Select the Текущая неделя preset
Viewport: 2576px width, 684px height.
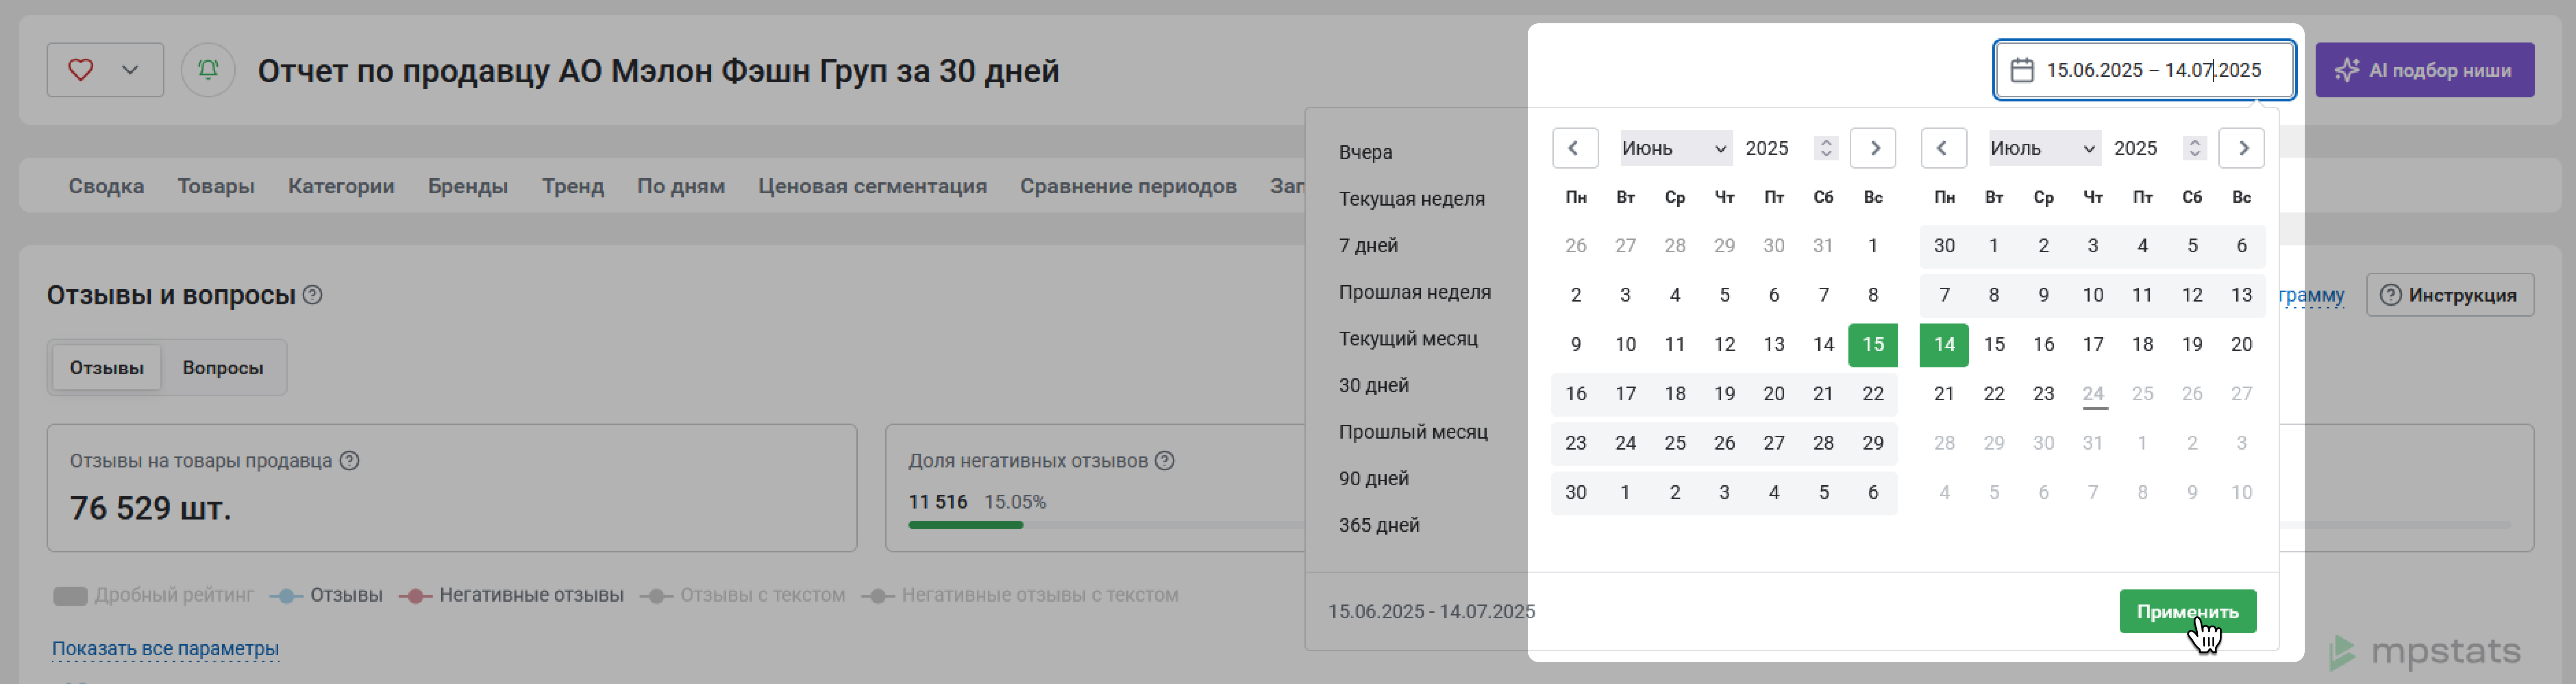click(x=1411, y=199)
